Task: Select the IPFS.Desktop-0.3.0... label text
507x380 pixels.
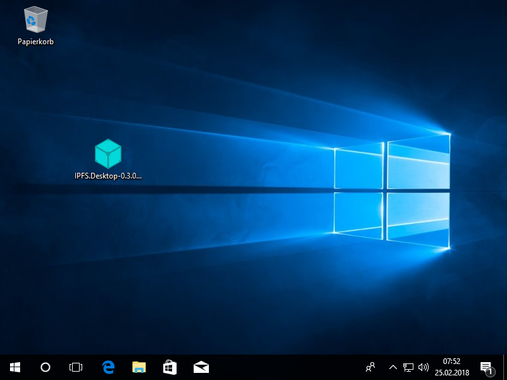Action: click(108, 176)
